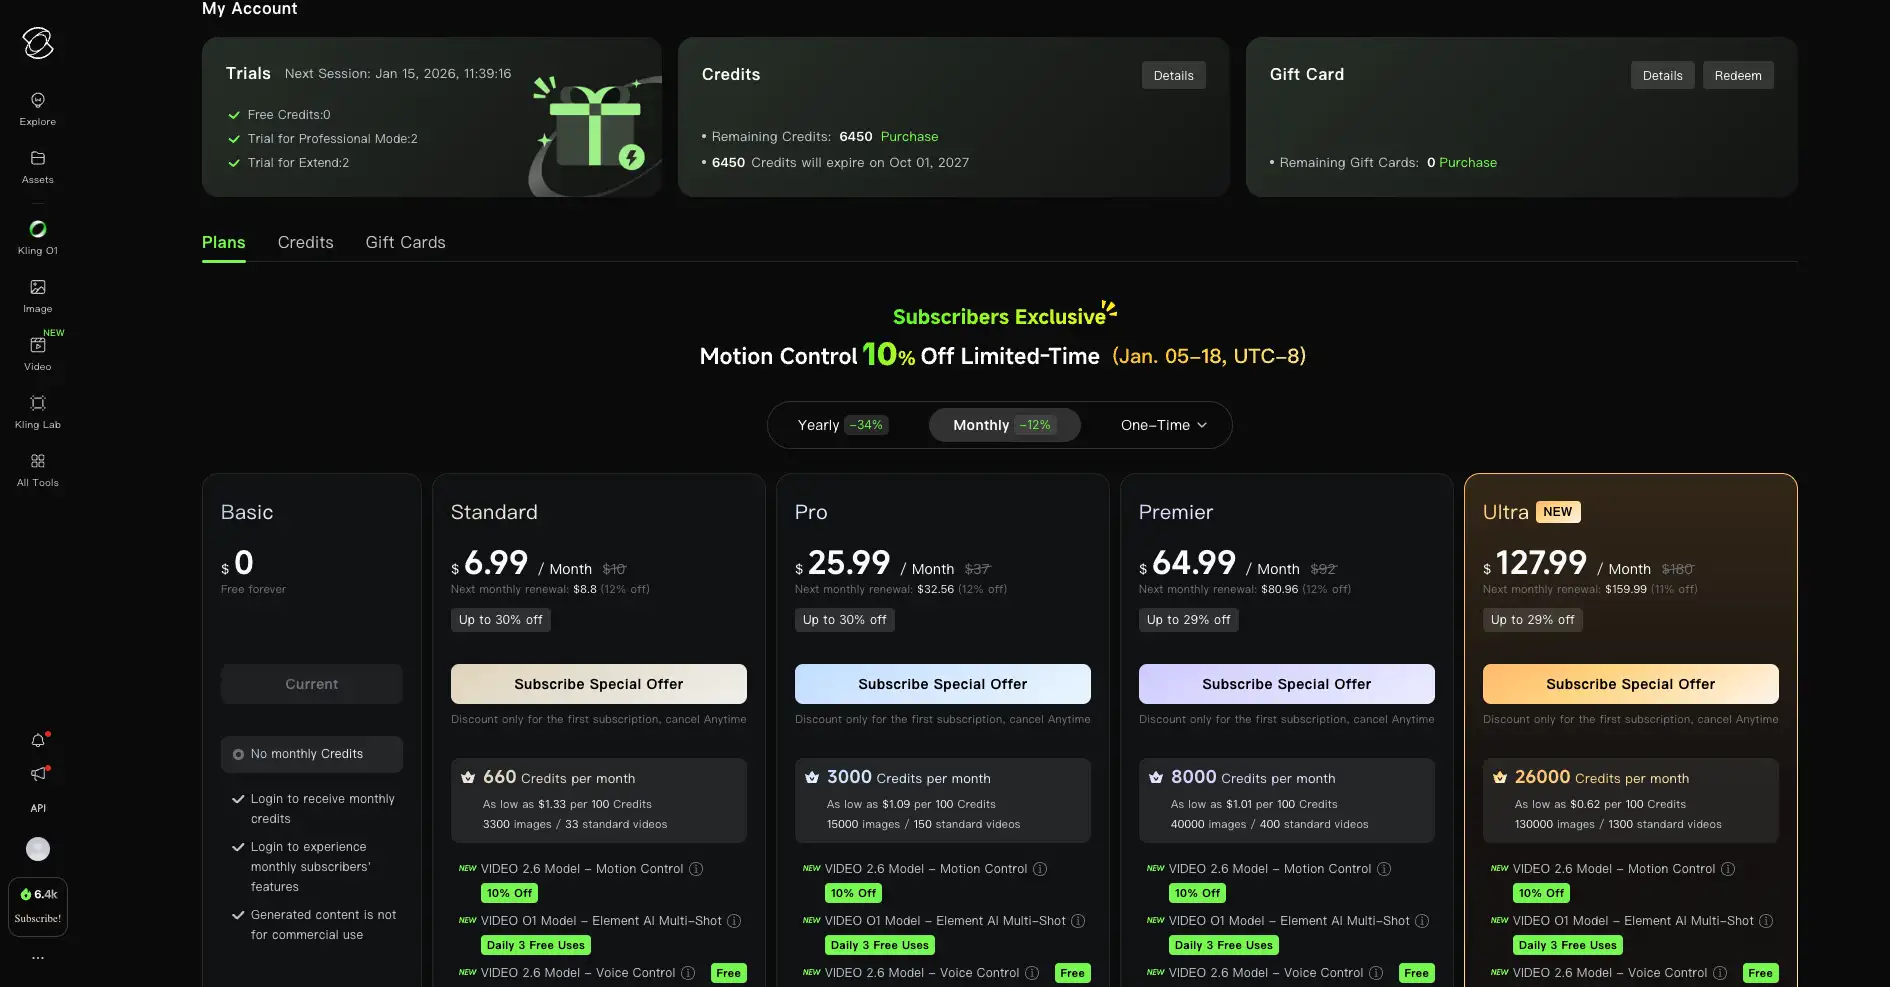The height and width of the screenshot is (987, 1890).
Task: Select the Yearly billing option
Action: [x=841, y=425]
